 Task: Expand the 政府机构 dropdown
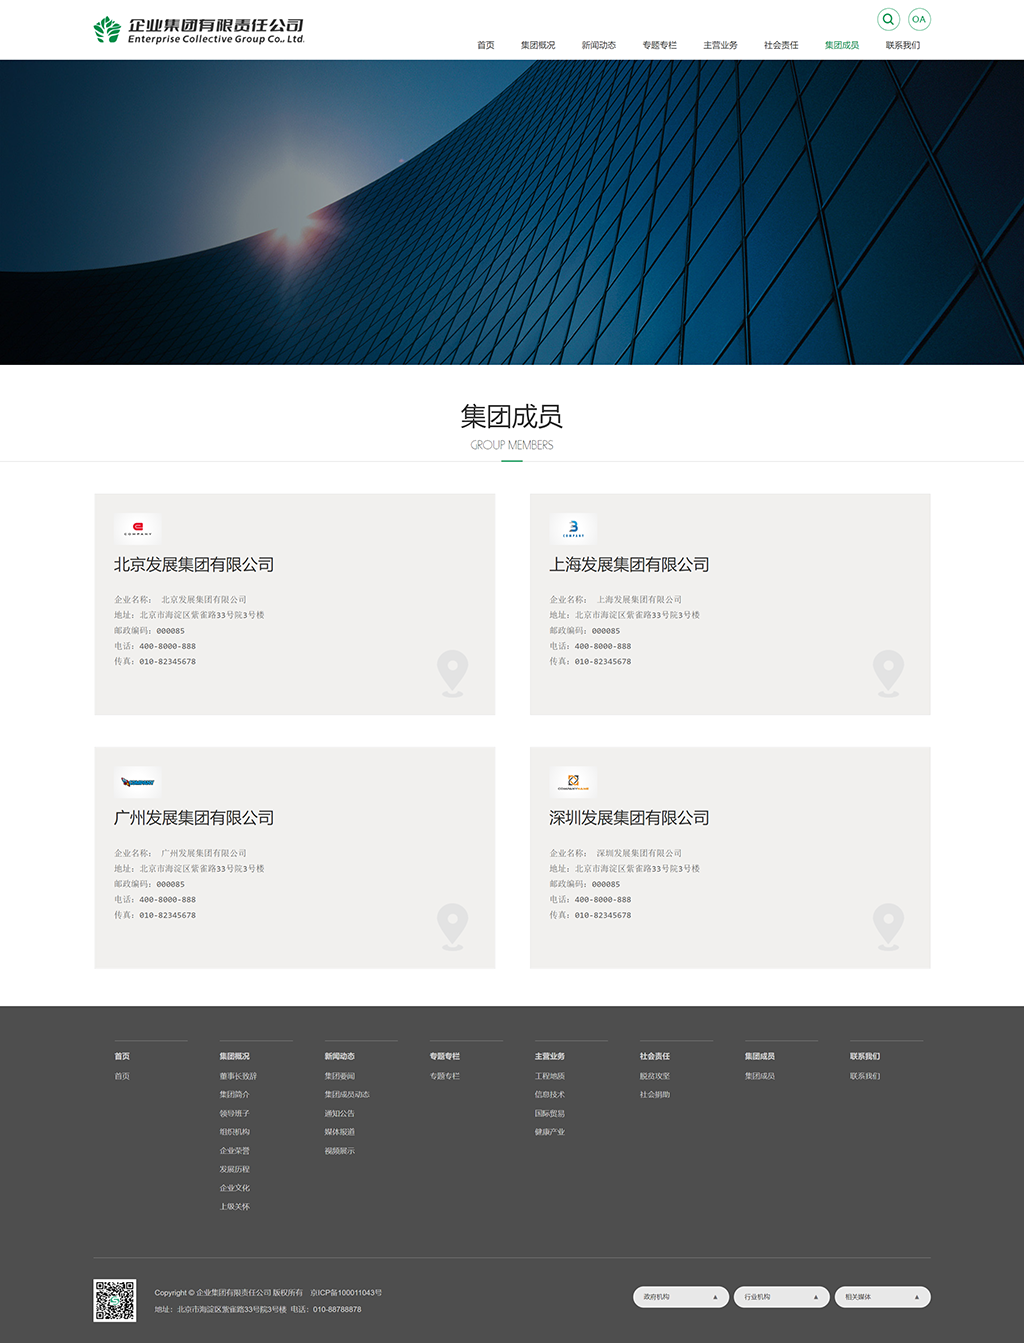pyautogui.click(x=681, y=1297)
